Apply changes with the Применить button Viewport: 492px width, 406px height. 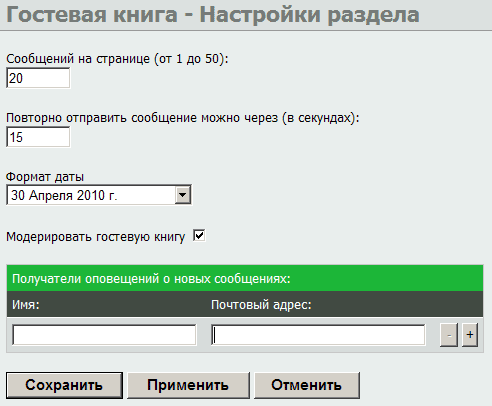pyautogui.click(x=188, y=385)
